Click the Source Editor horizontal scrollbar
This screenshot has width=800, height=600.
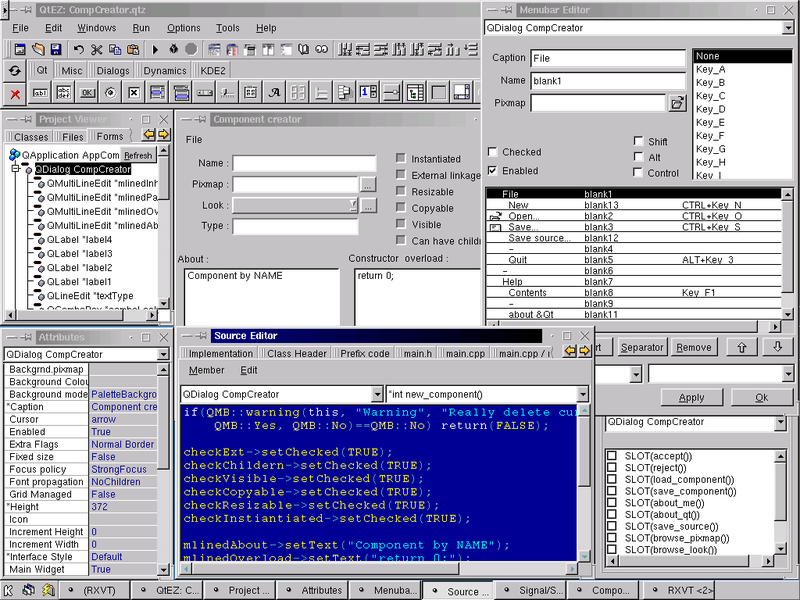[x=380, y=568]
